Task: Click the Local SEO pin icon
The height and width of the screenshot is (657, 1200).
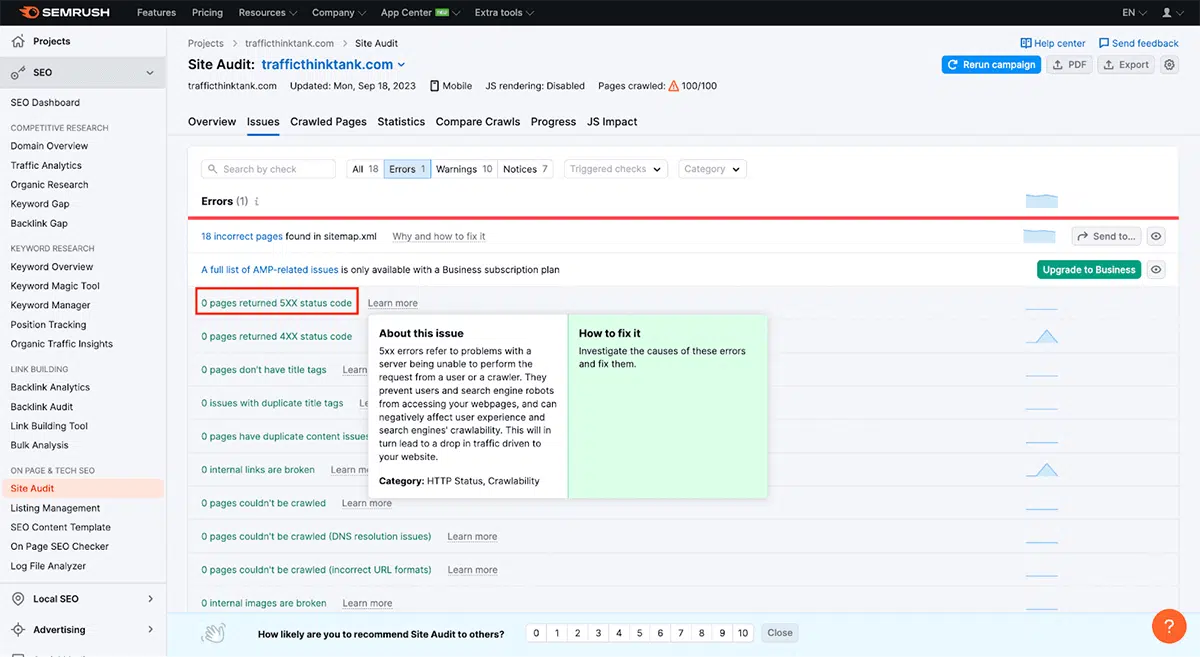Action: [x=18, y=599]
